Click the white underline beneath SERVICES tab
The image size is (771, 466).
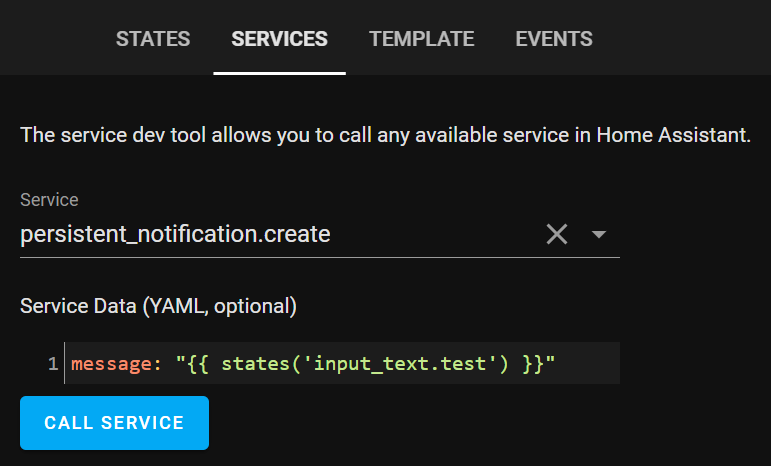coord(279,73)
